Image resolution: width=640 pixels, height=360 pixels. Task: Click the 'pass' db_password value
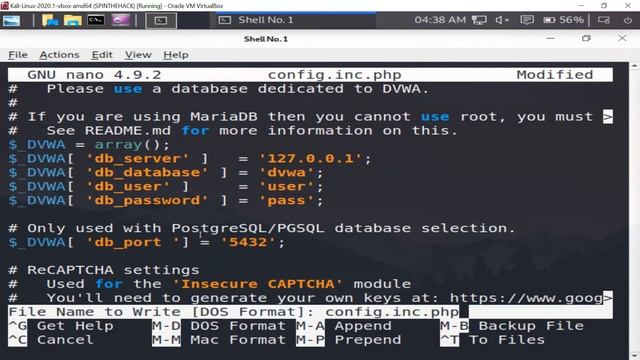pos(287,200)
